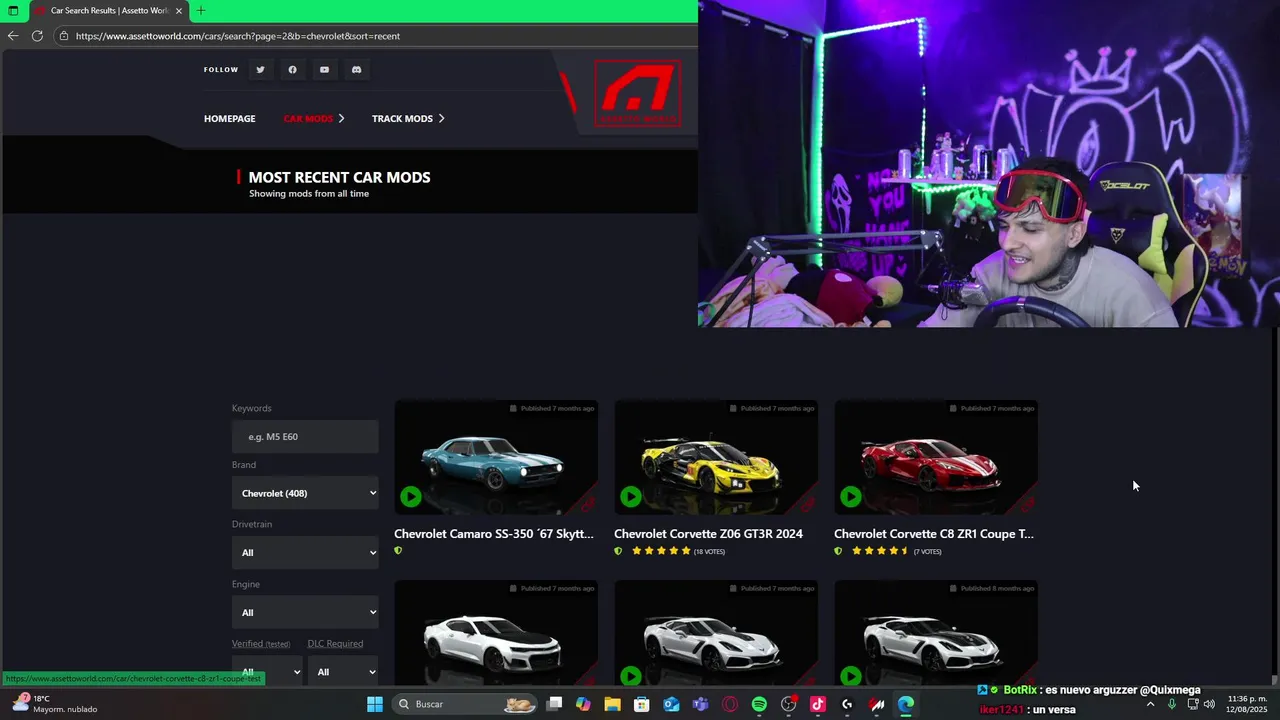
Task: Expand the DLC Required dropdown
Action: pos(343,670)
